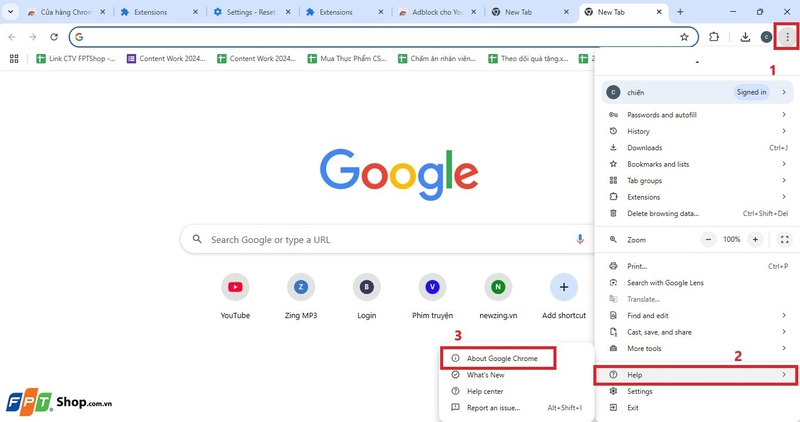This screenshot has height=422, width=800.
Task: Click the 100% zoom level value
Action: (732, 239)
